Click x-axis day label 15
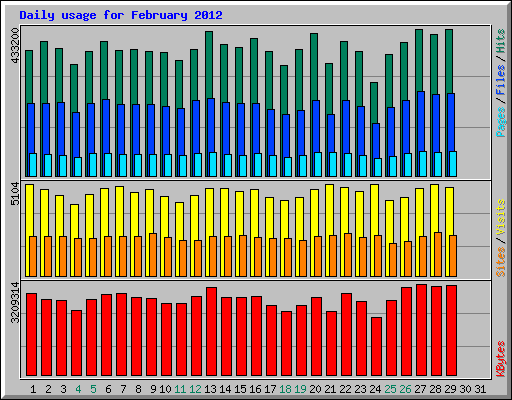The height and width of the screenshot is (400, 512). (x=240, y=389)
